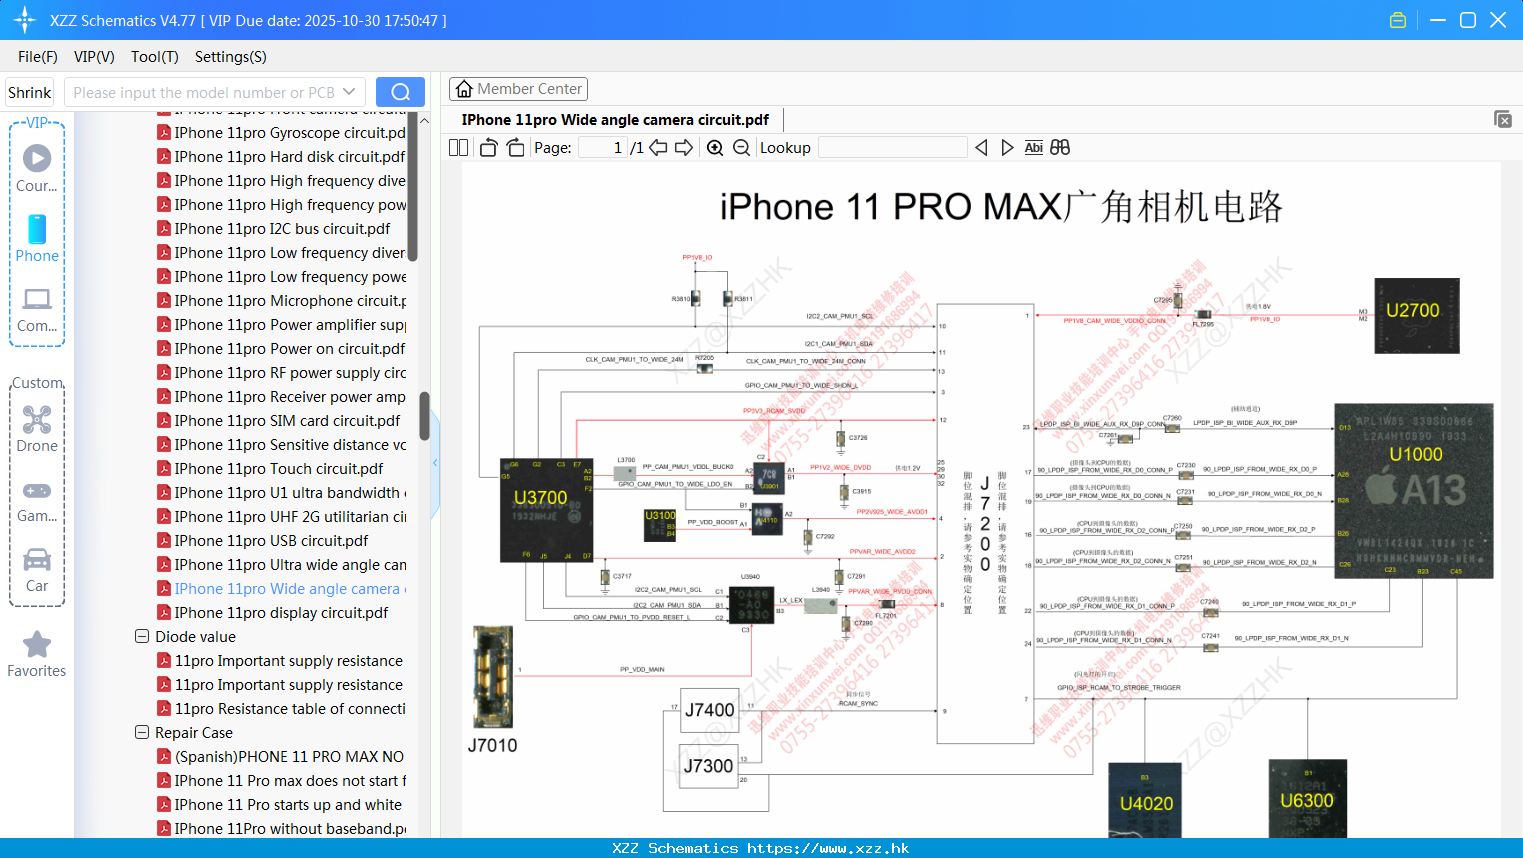This screenshot has width=1523, height=858.
Task: Zoom out of the schematic
Action: pos(741,148)
